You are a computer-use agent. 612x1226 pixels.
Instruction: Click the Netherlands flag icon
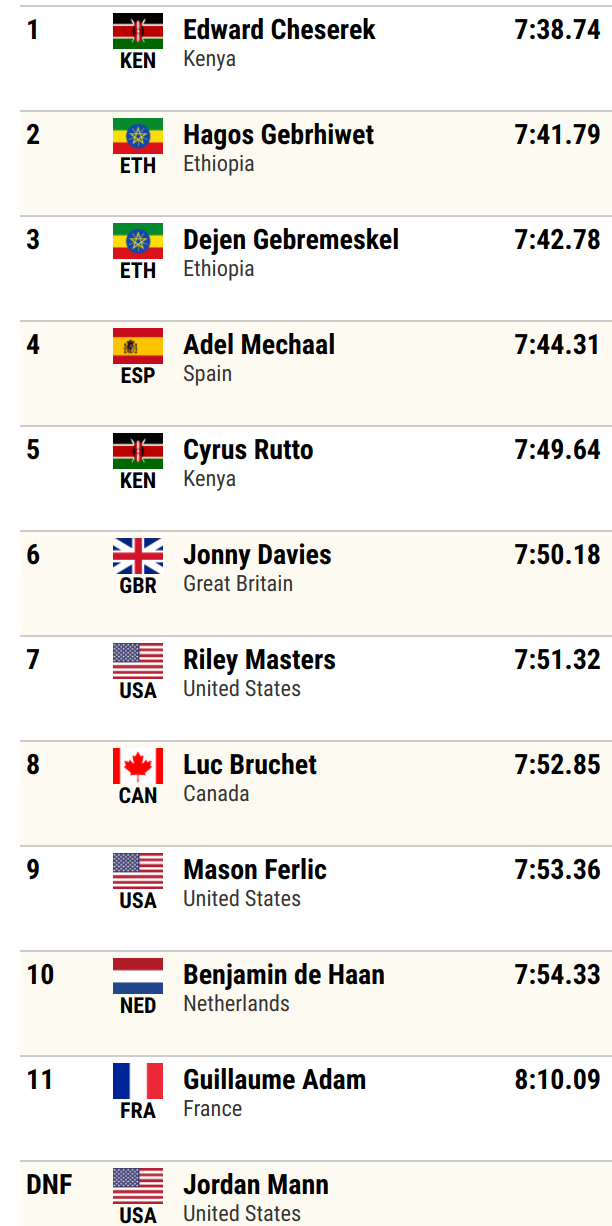tap(138, 976)
